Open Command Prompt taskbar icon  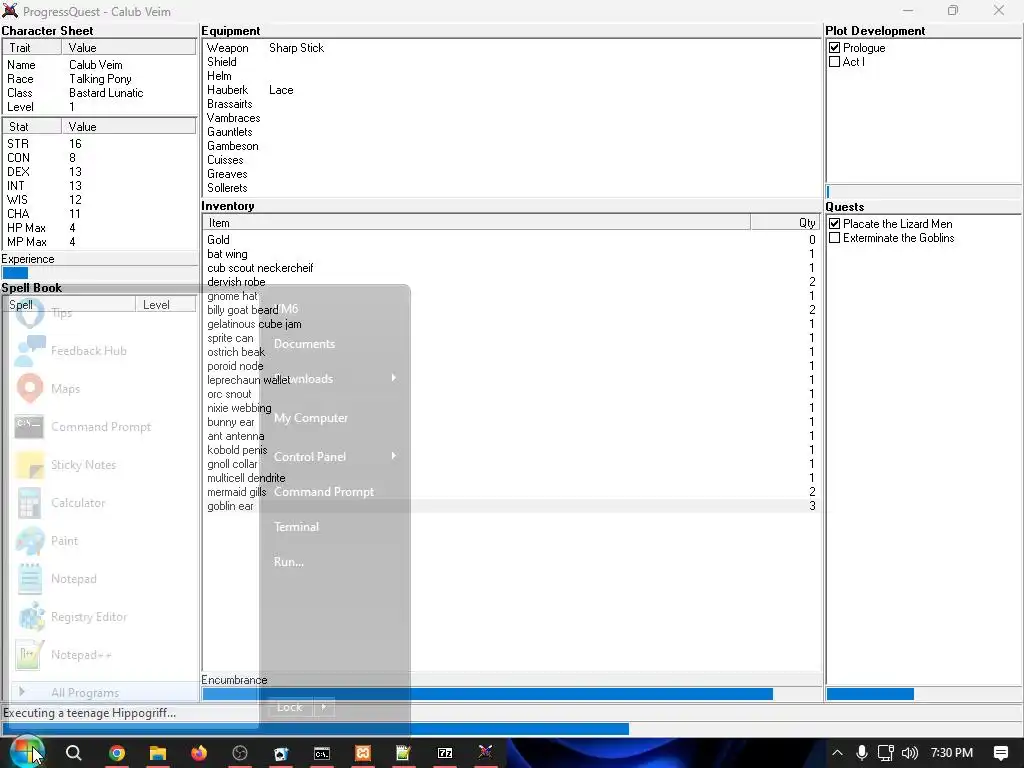pyautogui.click(x=321, y=753)
